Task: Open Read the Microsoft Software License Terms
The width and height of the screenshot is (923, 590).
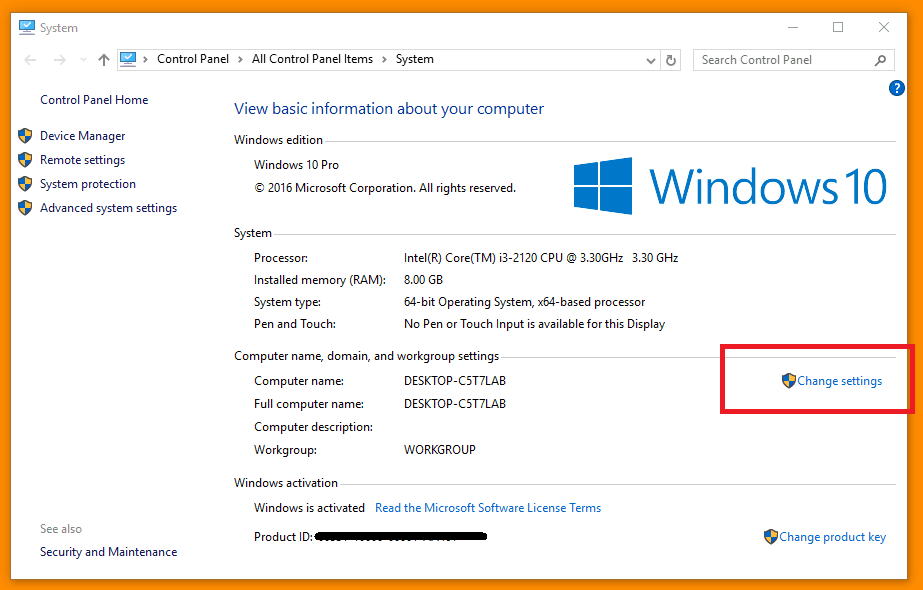Action: 488,508
